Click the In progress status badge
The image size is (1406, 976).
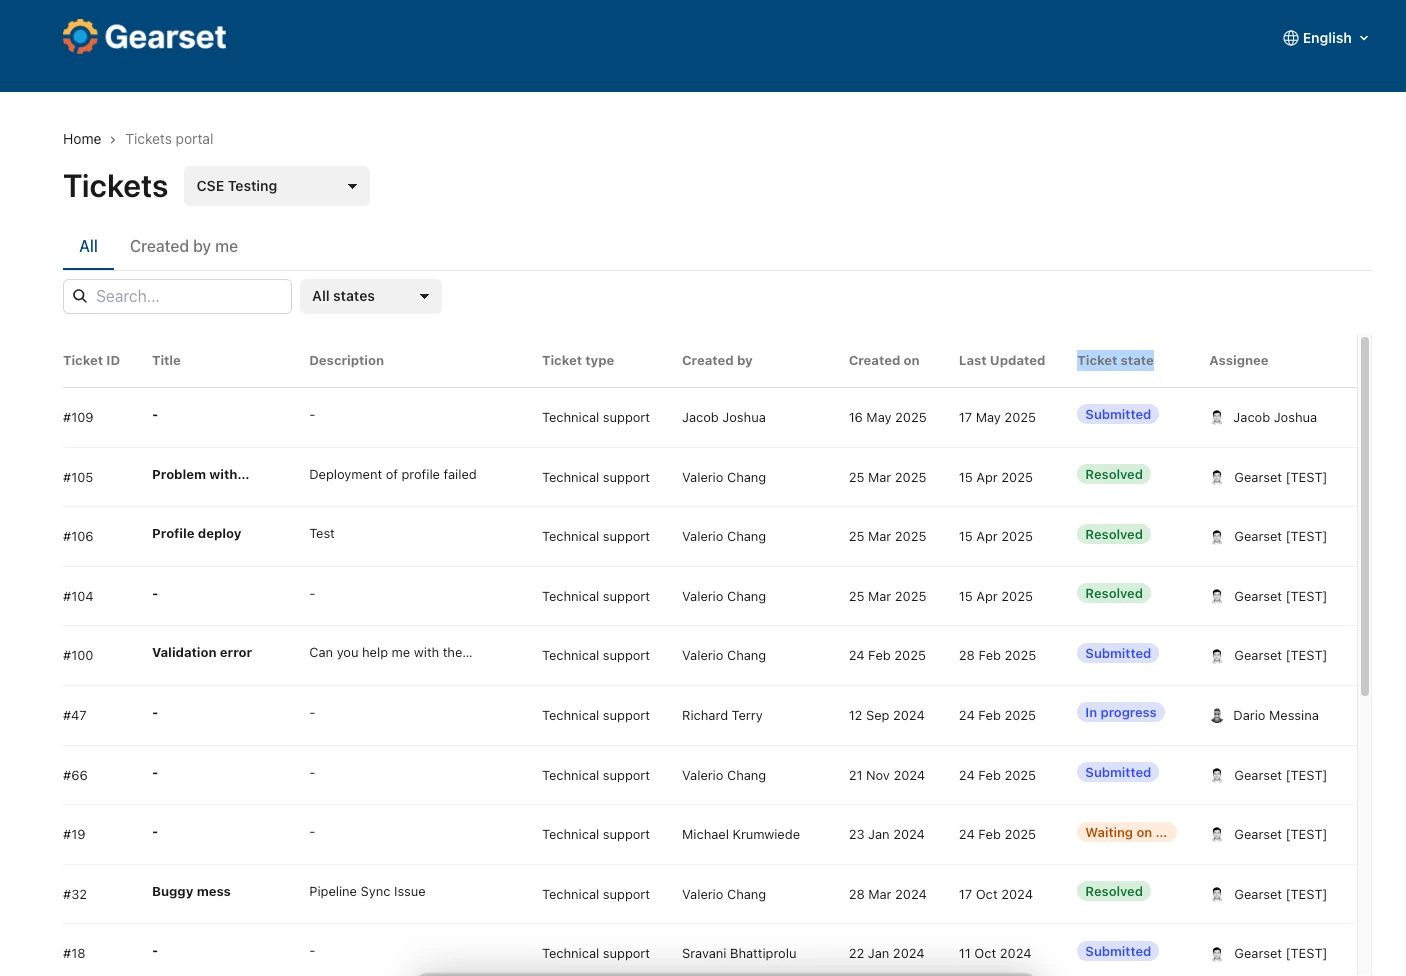pos(1121,712)
